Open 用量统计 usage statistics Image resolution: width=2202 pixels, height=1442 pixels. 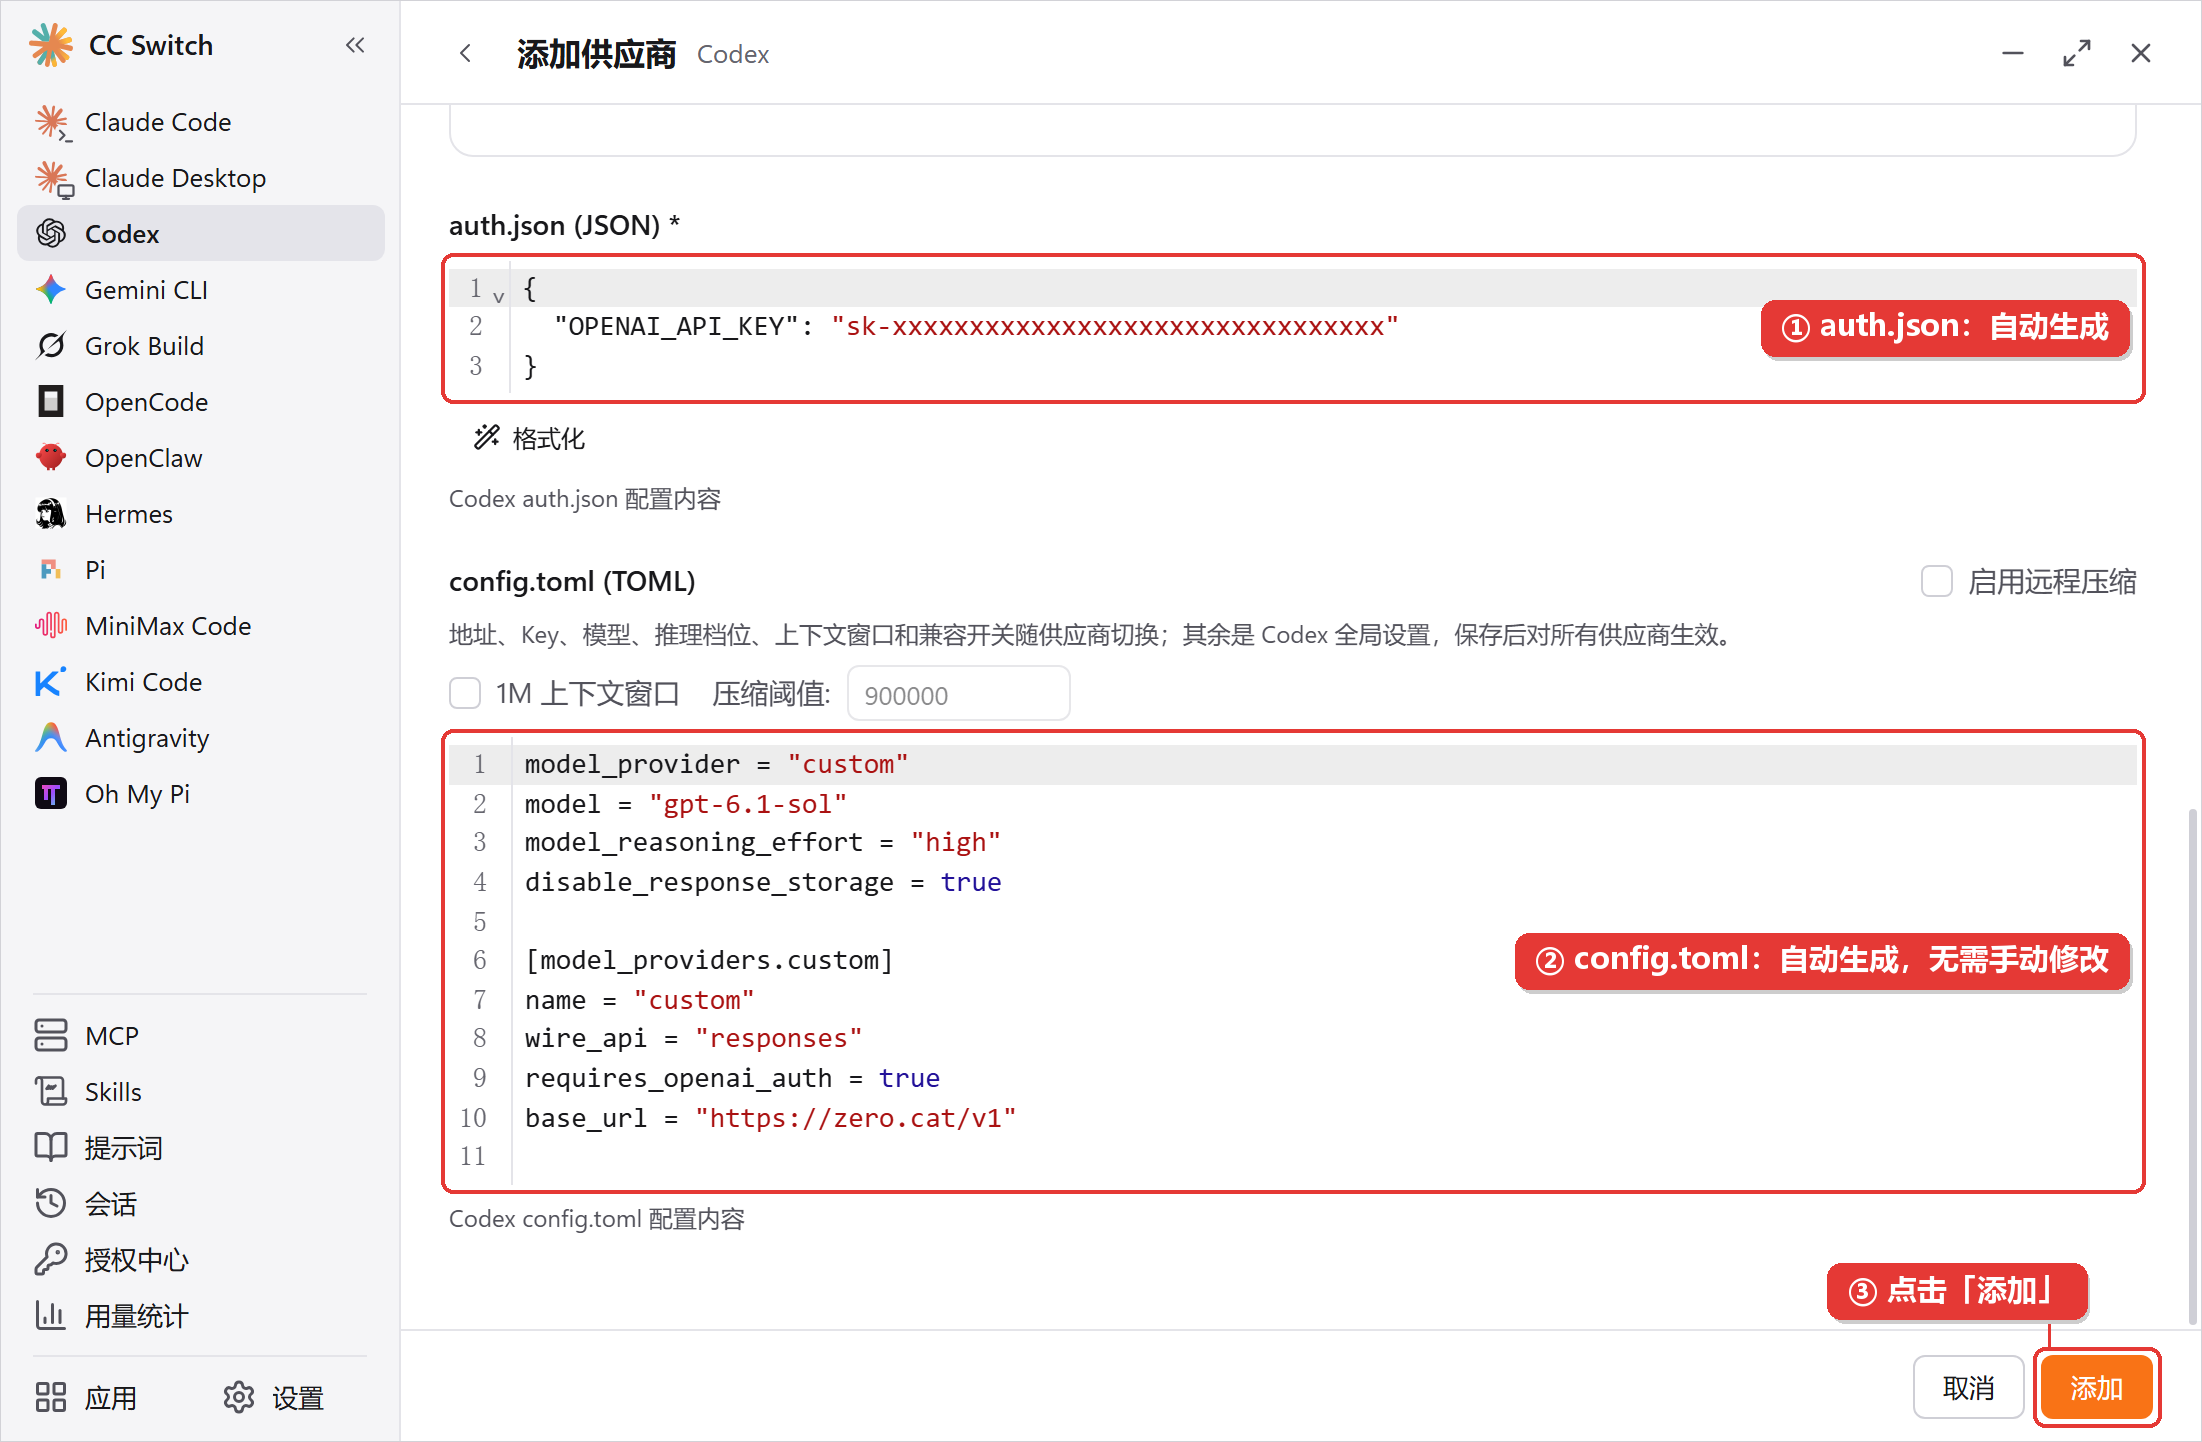pos(200,1316)
